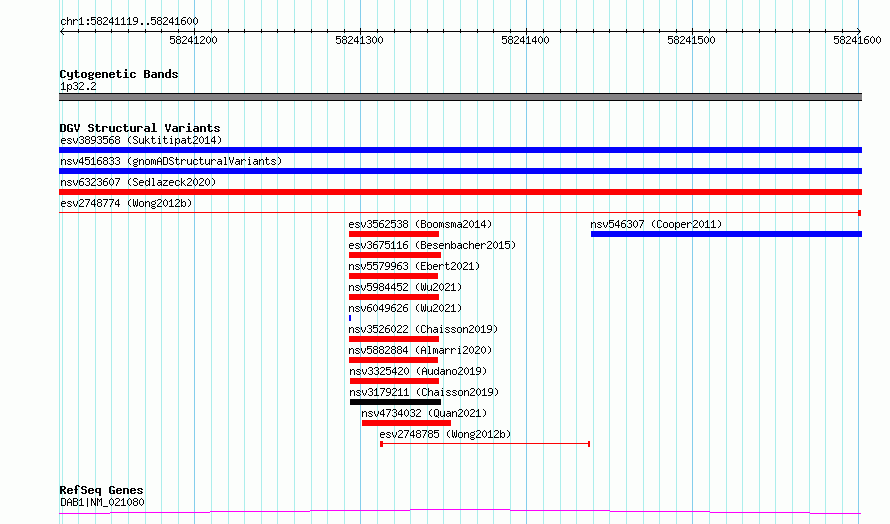The image size is (890, 524).
Task: Open the nsv3526022 (Chaisson2019) label
Action: (x=423, y=329)
